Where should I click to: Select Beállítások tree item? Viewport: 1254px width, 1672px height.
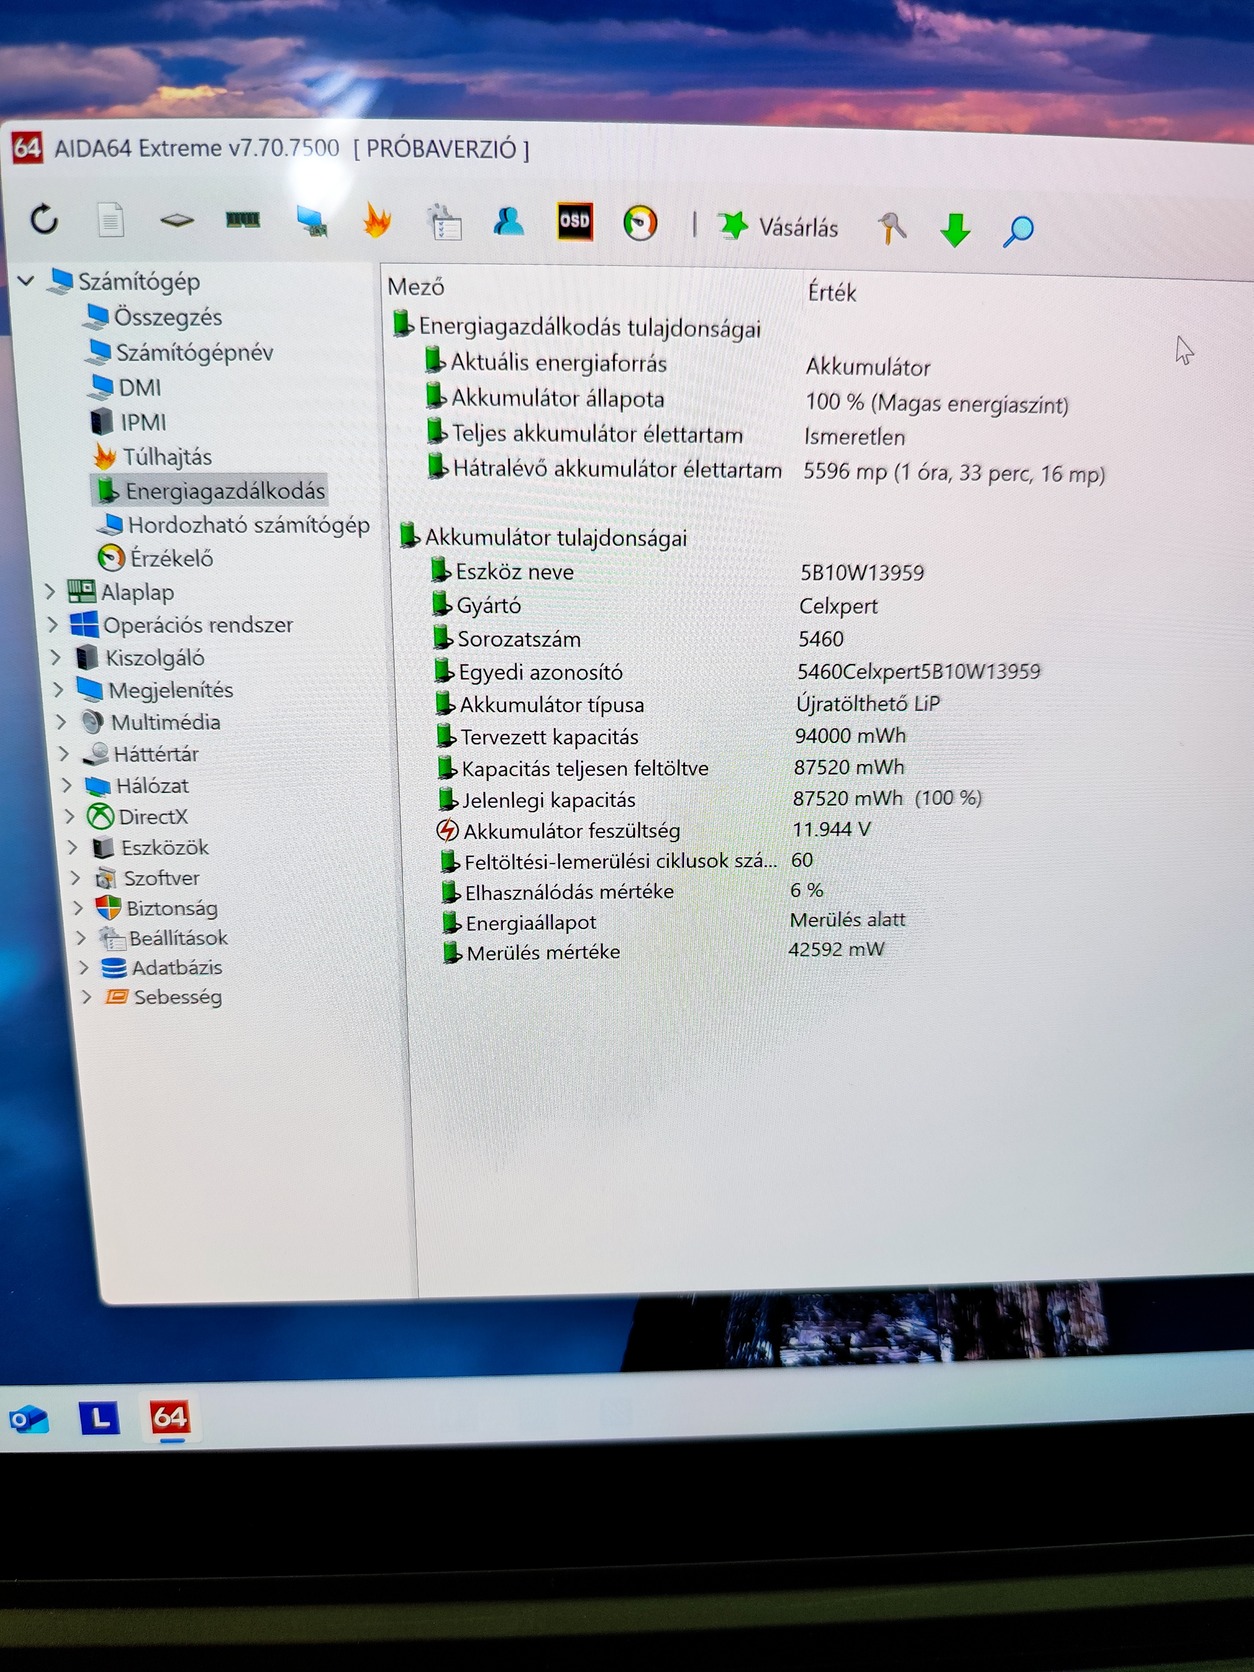[164, 938]
